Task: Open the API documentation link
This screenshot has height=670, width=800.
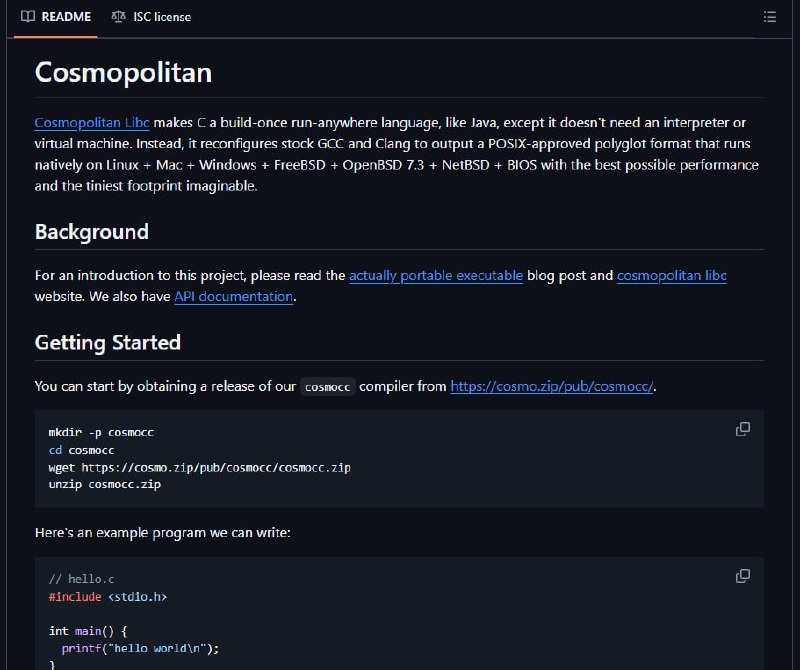Action: point(234,296)
